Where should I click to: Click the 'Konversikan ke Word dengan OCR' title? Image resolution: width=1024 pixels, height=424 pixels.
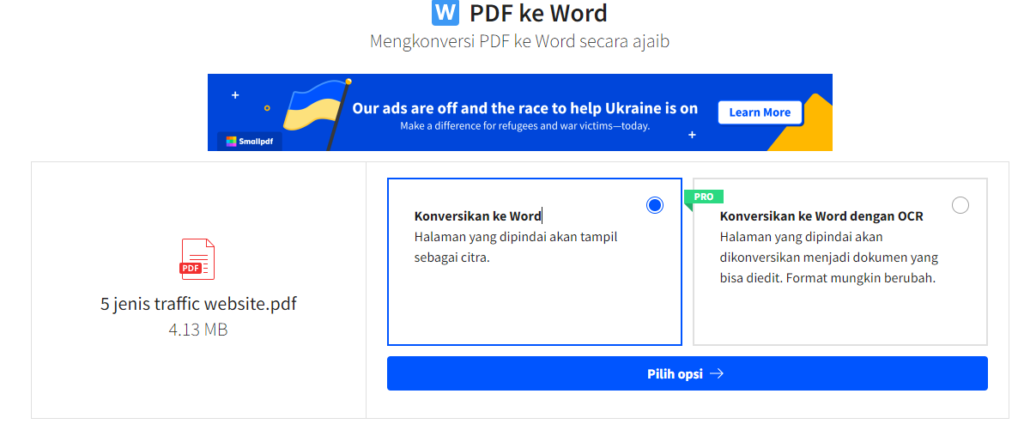[x=822, y=216]
